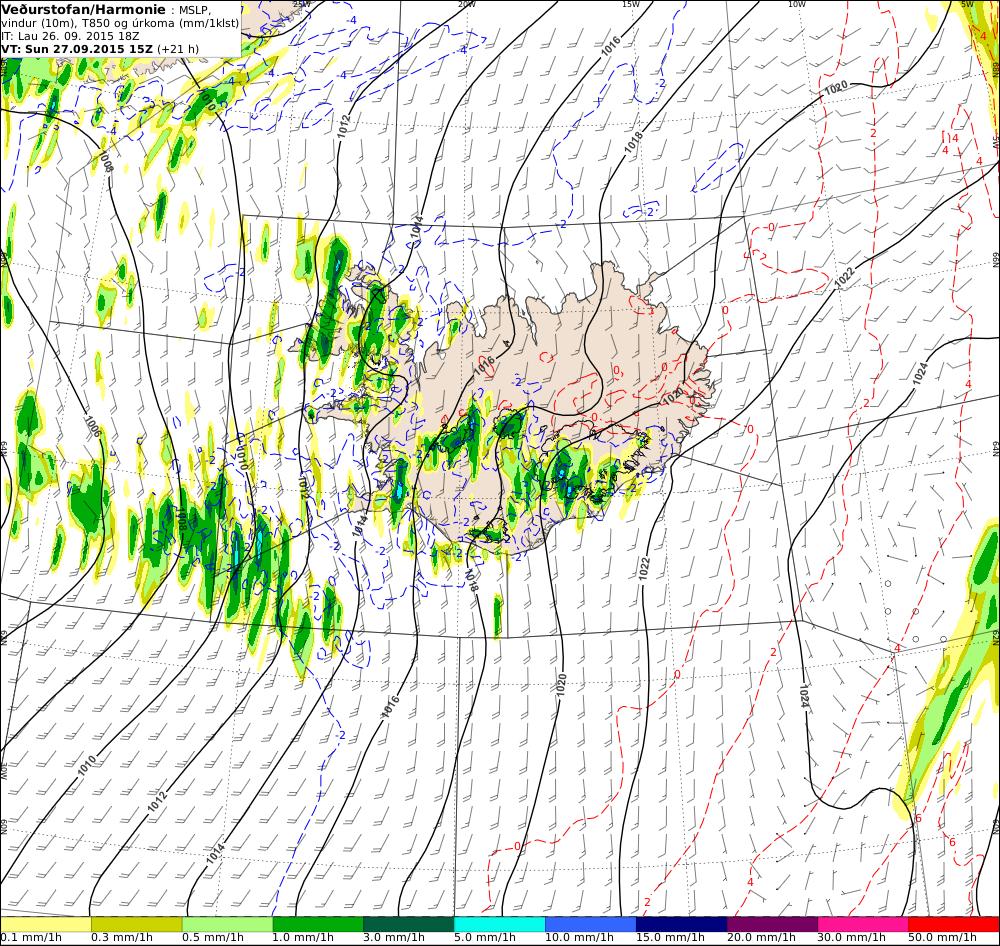The height and width of the screenshot is (946, 1000).
Task: Click the '3.0 mm/1h' legend label
Action: 394,938
